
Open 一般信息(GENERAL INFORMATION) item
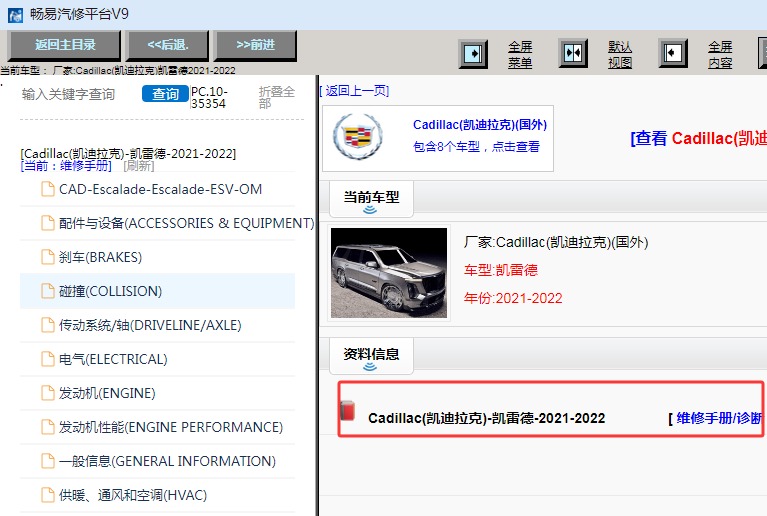[167, 461]
